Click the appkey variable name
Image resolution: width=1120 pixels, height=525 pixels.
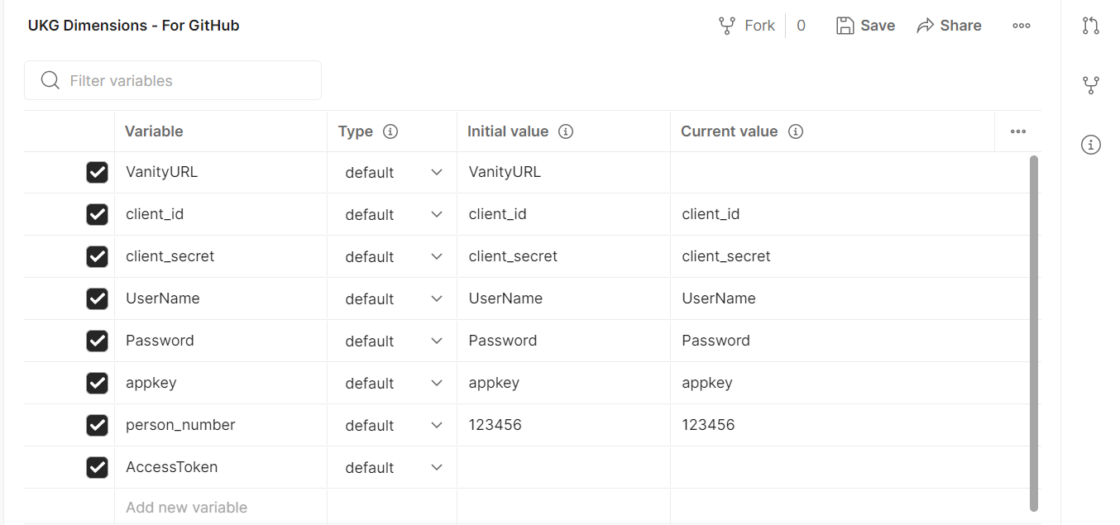point(151,383)
